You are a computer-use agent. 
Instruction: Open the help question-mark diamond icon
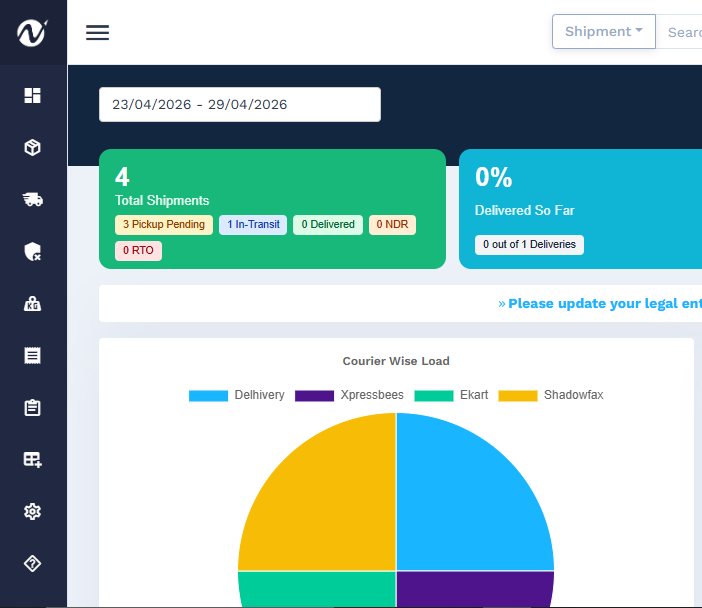pos(32,563)
